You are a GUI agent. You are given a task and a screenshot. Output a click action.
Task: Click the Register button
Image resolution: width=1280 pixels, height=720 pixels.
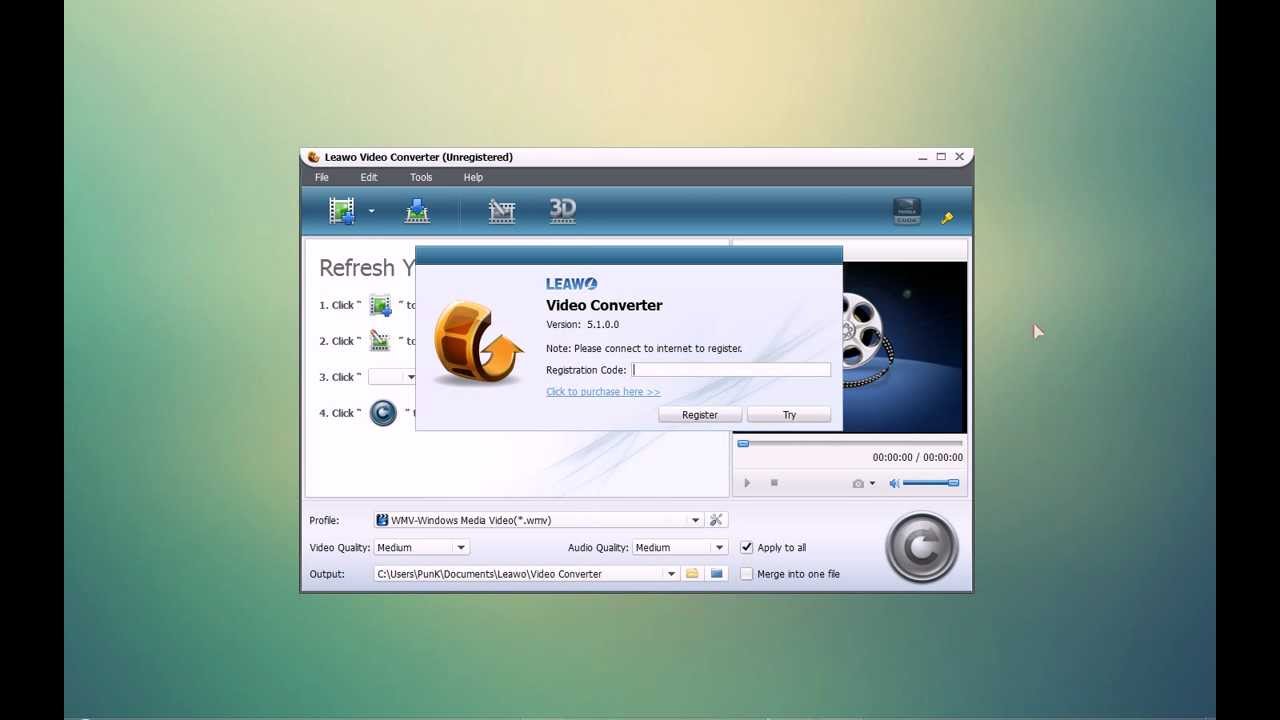[700, 414]
